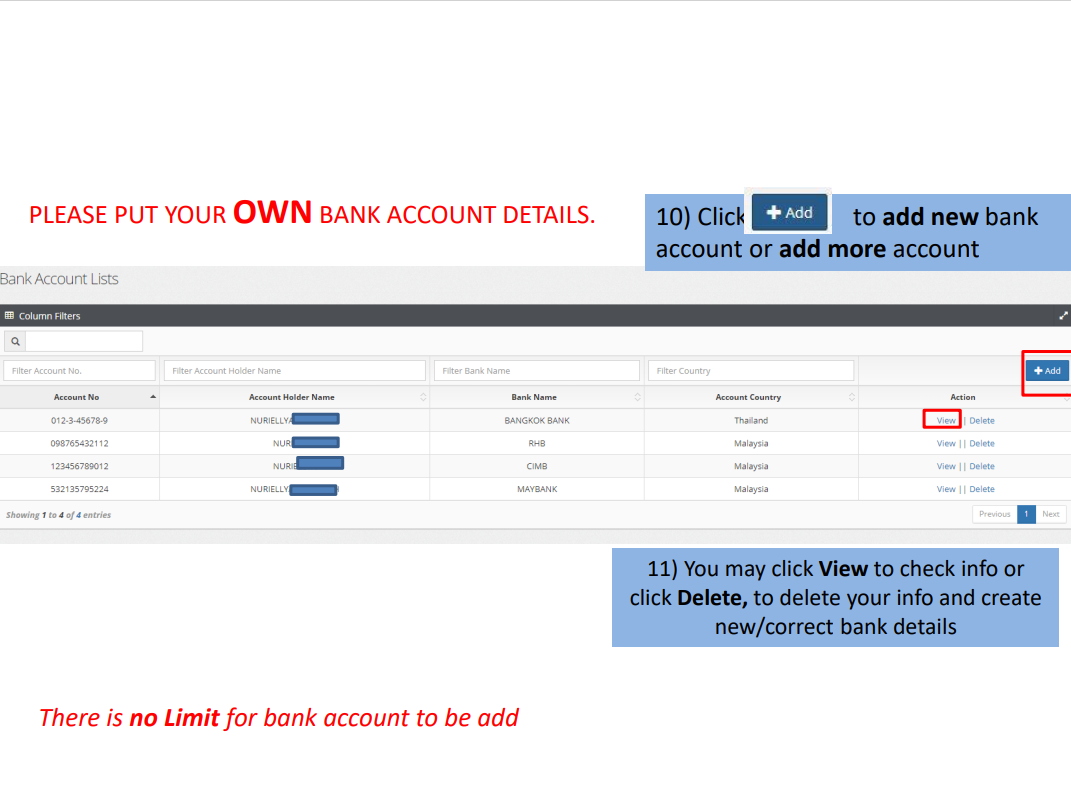
Task: Go to the Next page of entries
Action: [x=1050, y=515]
